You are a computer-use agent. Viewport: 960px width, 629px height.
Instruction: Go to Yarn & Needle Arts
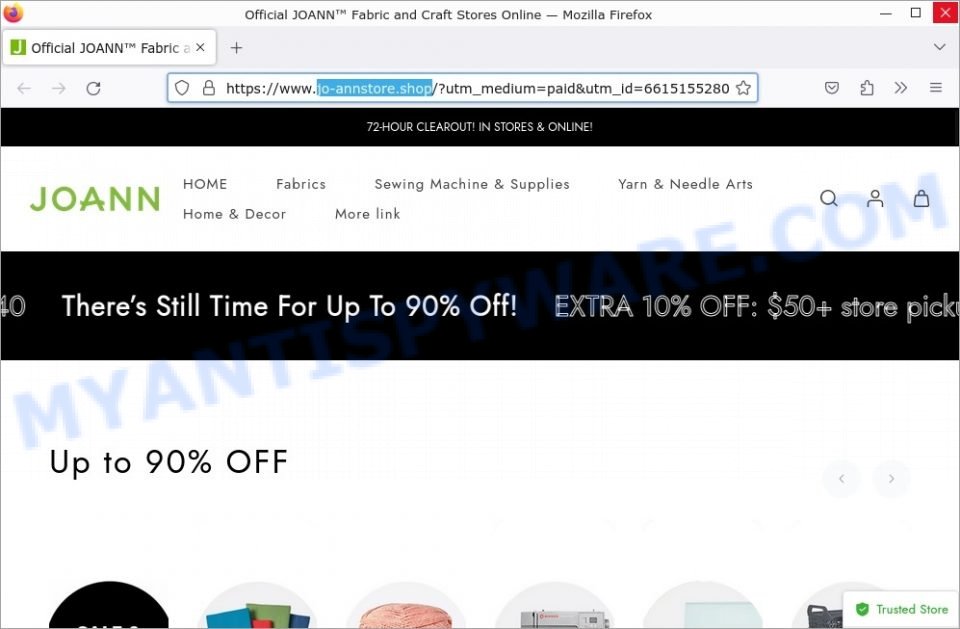tap(685, 184)
